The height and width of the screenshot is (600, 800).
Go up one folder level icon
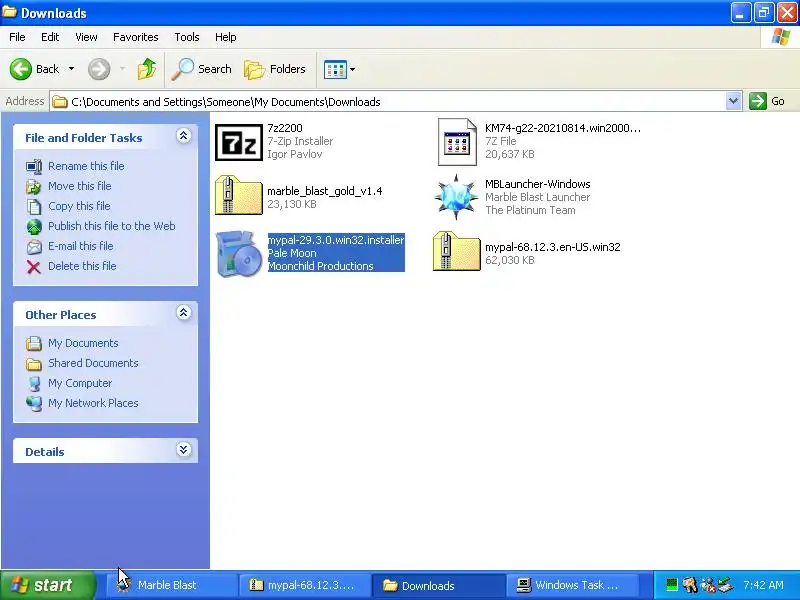click(147, 69)
